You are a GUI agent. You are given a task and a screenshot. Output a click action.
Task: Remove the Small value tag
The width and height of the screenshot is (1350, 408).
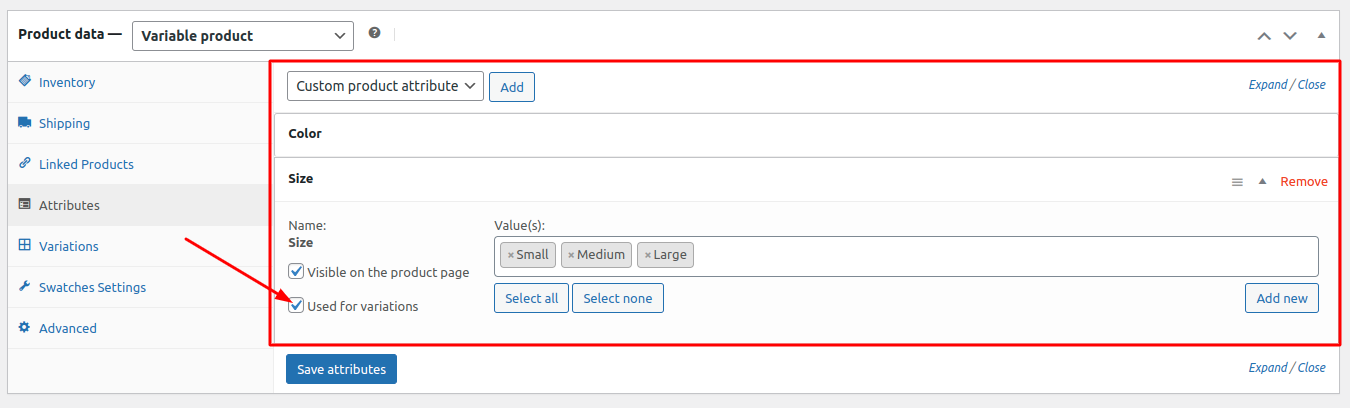[x=511, y=255]
